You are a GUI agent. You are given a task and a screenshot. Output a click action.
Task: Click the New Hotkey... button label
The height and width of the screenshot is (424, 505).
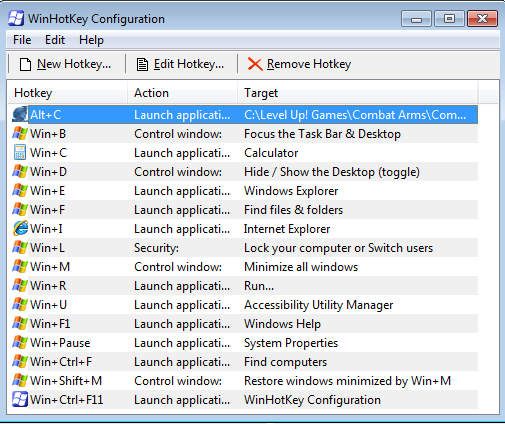74,64
